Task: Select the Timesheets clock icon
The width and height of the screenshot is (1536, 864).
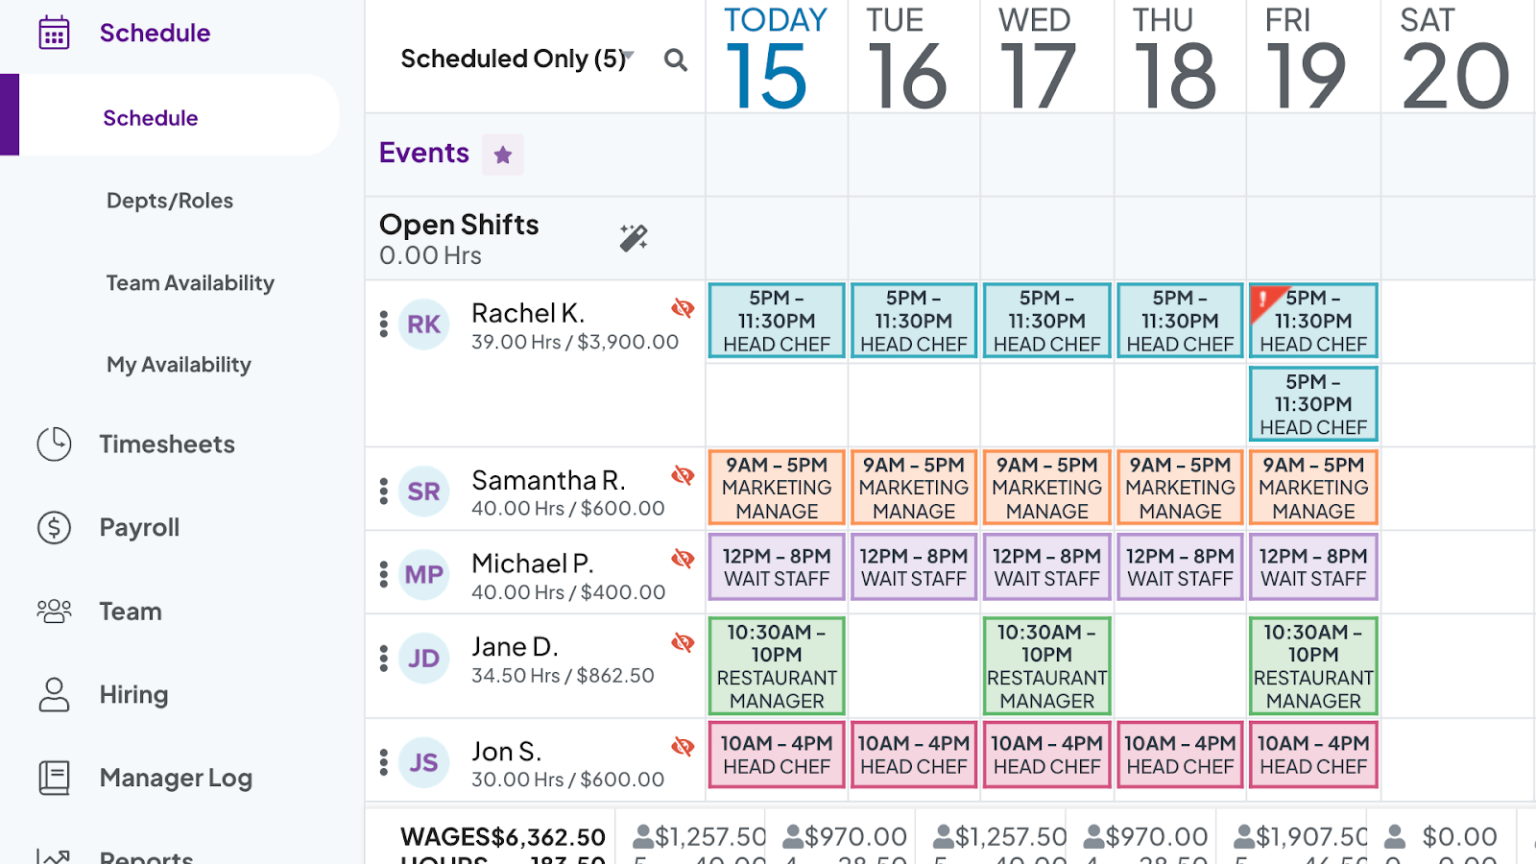Action: [x=55, y=444]
